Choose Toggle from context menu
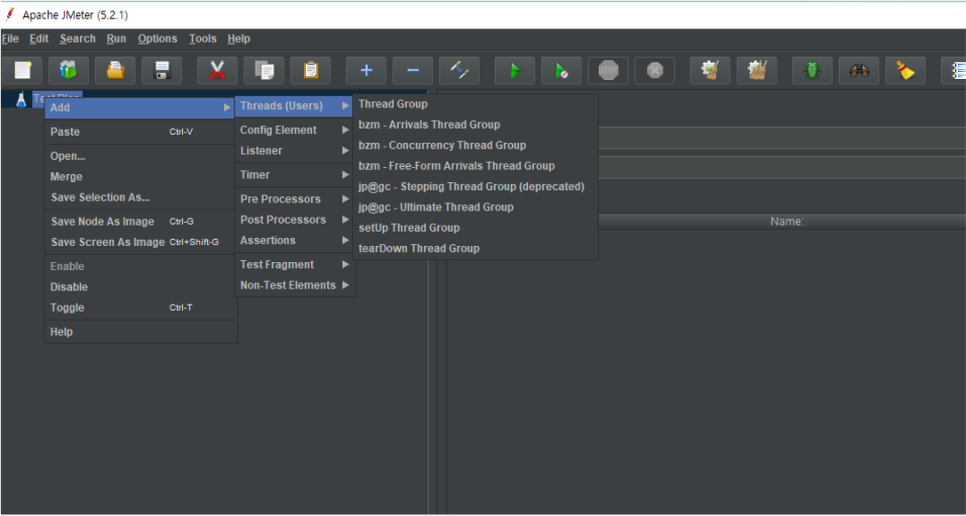The height and width of the screenshot is (516, 966). tap(140, 308)
